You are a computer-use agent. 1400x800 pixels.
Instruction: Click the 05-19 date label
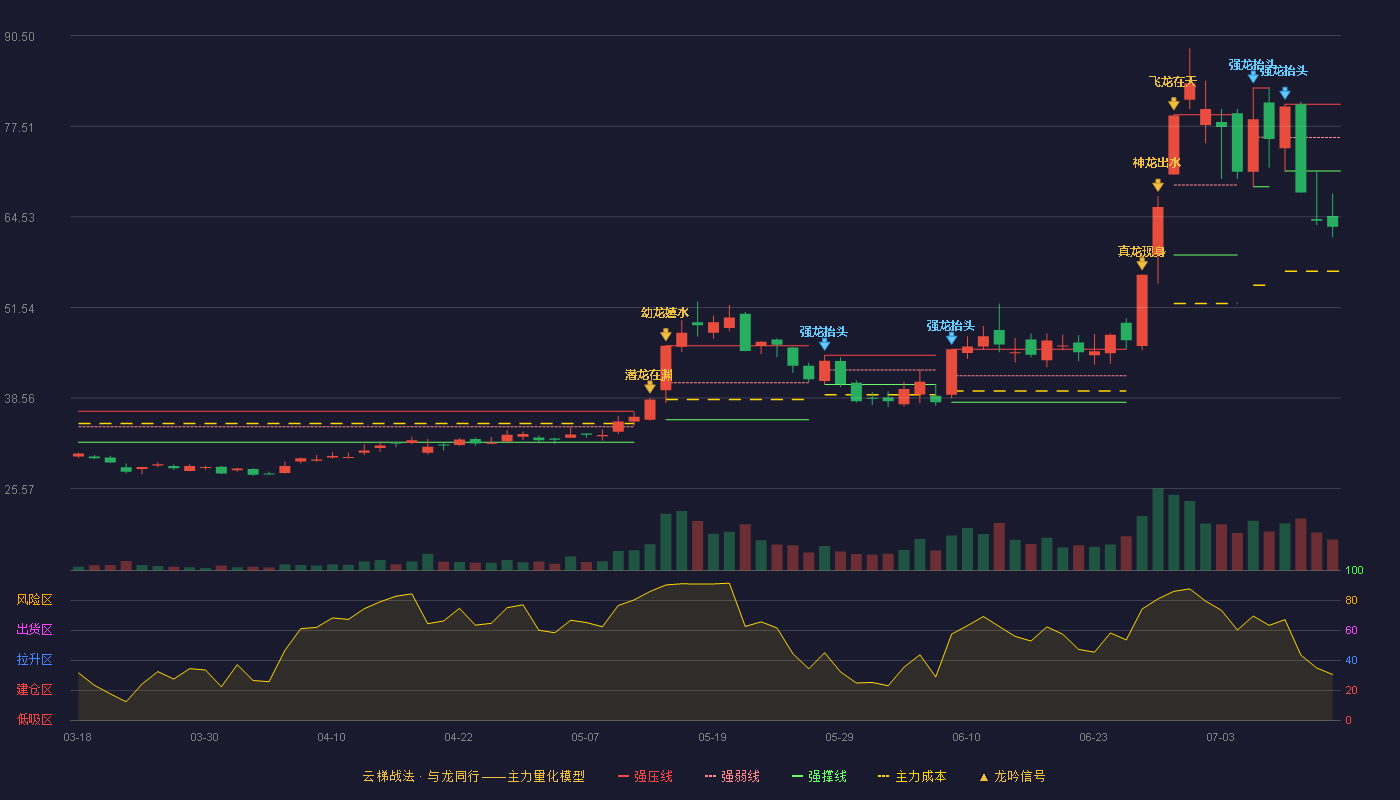point(713,737)
